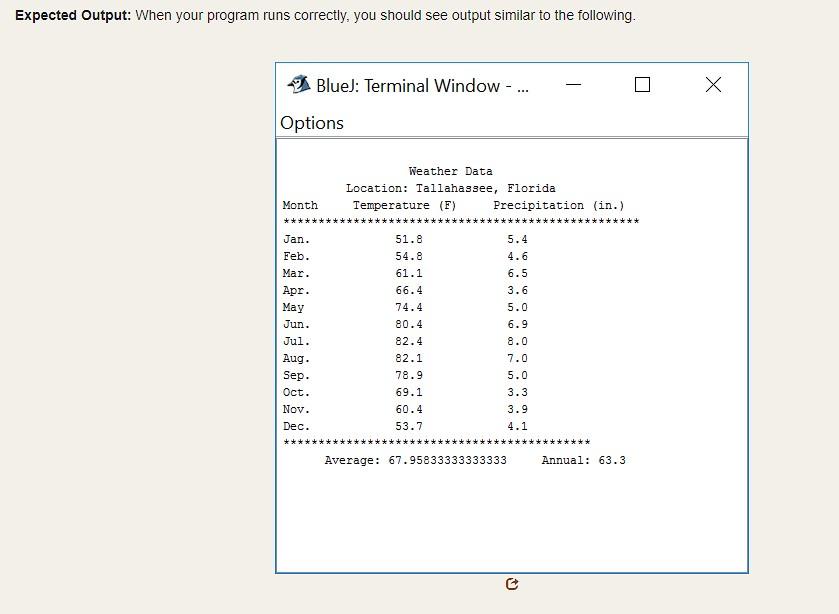The image size is (839, 614).
Task: Select the Jan. temperature row
Action: pyautogui.click(x=409, y=239)
